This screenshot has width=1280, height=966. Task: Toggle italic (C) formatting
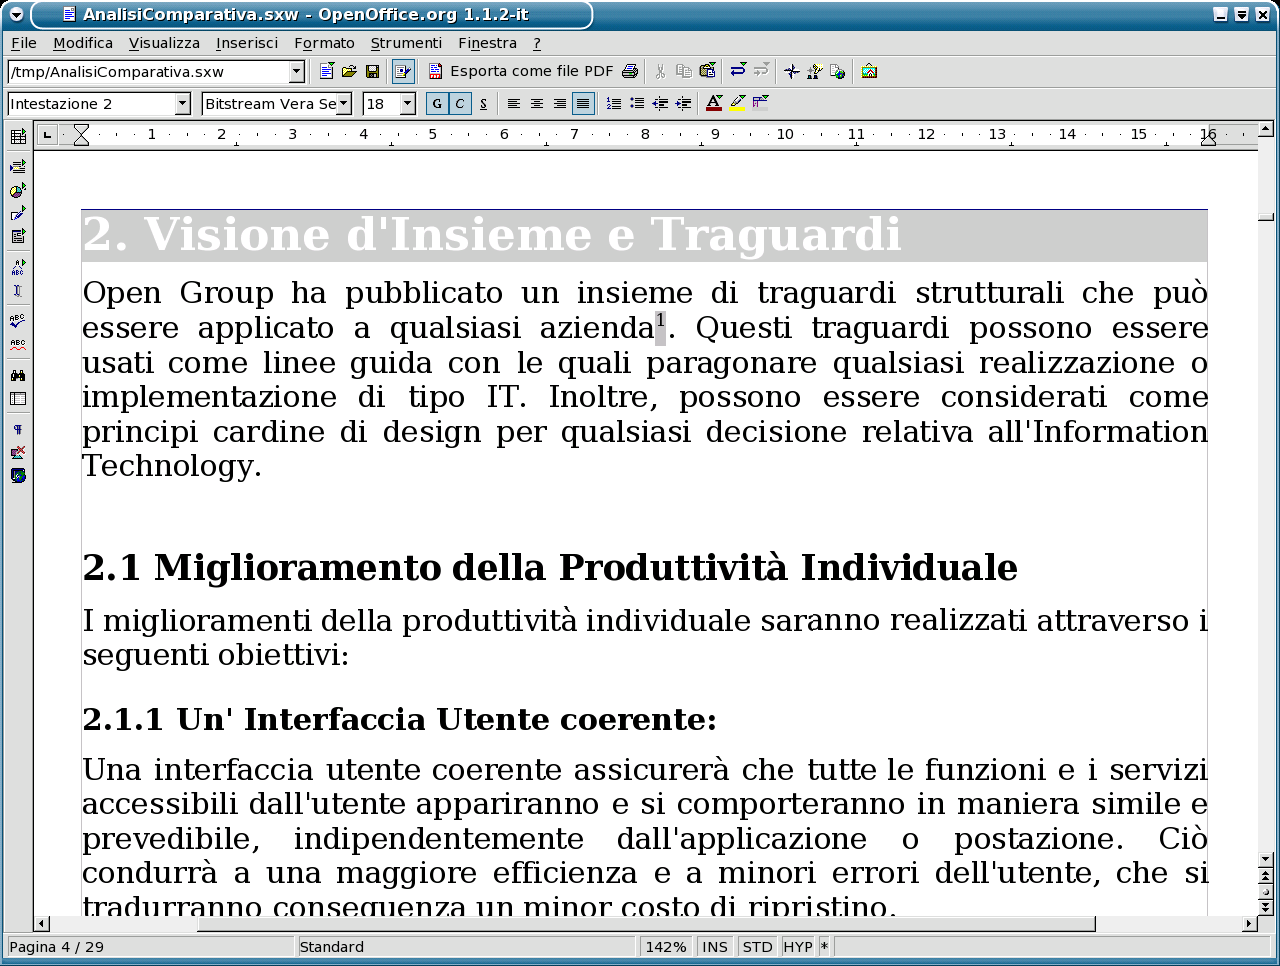pyautogui.click(x=460, y=103)
